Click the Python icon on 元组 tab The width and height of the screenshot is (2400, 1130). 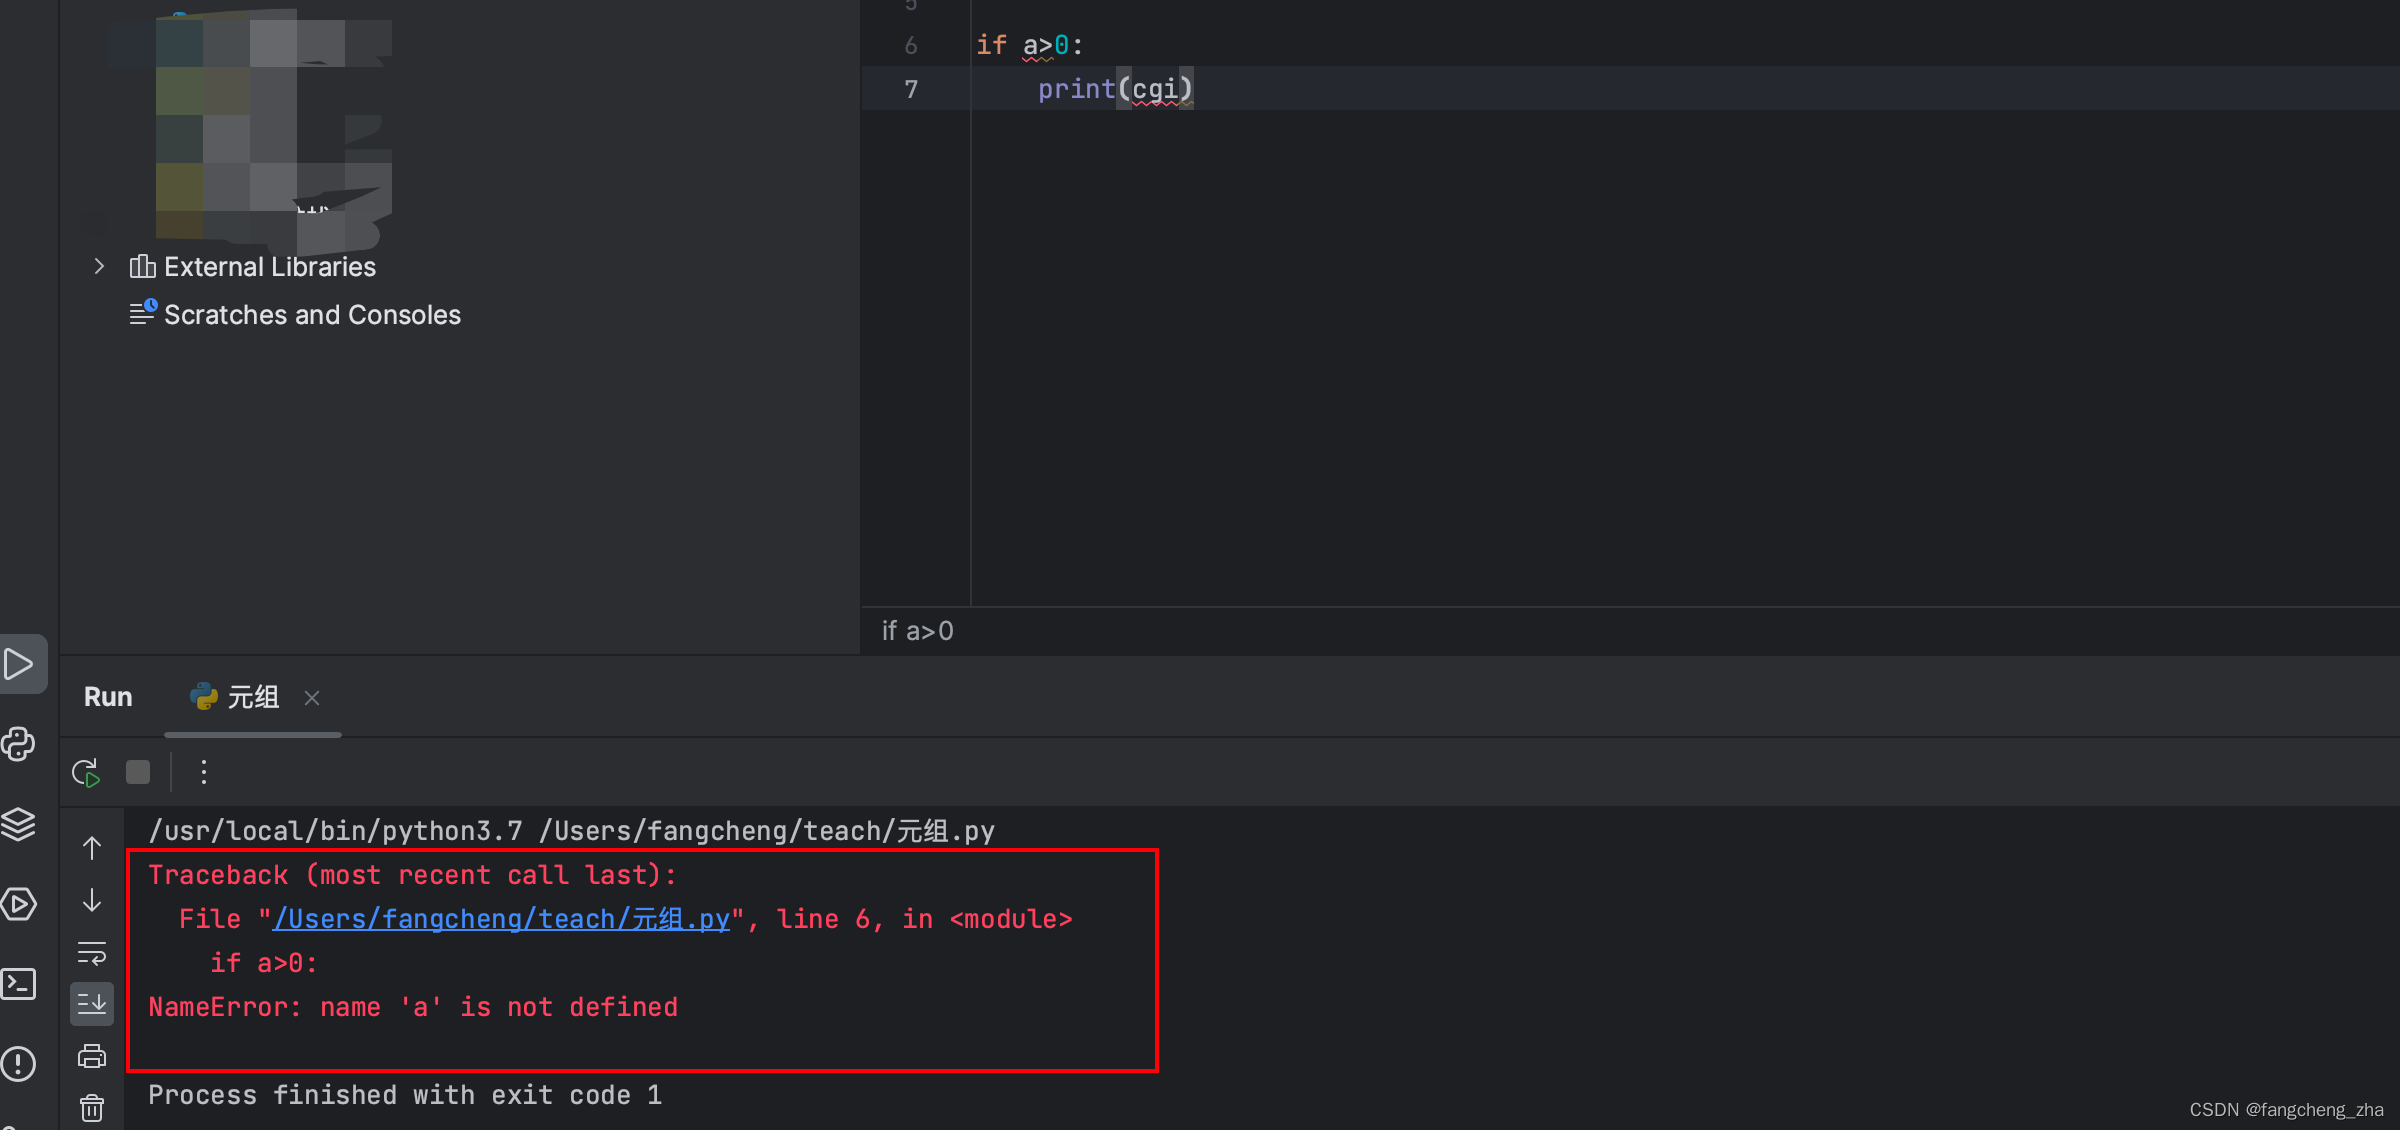click(x=204, y=697)
